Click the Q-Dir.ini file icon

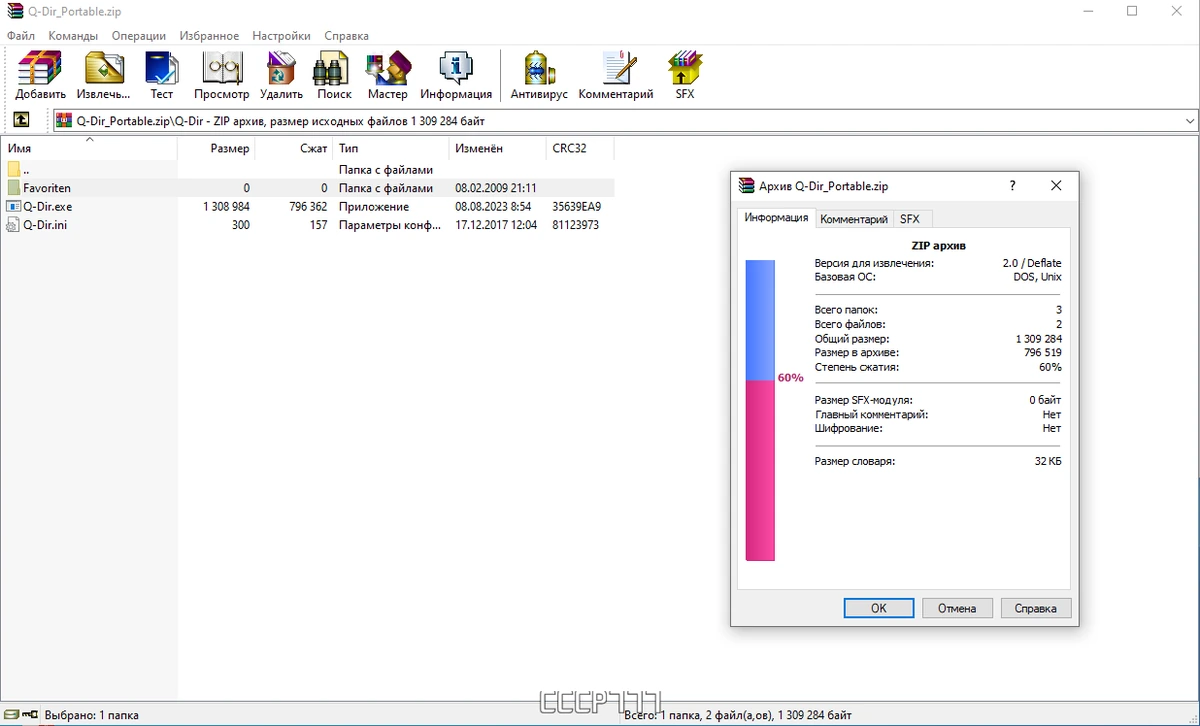[x=13, y=224]
